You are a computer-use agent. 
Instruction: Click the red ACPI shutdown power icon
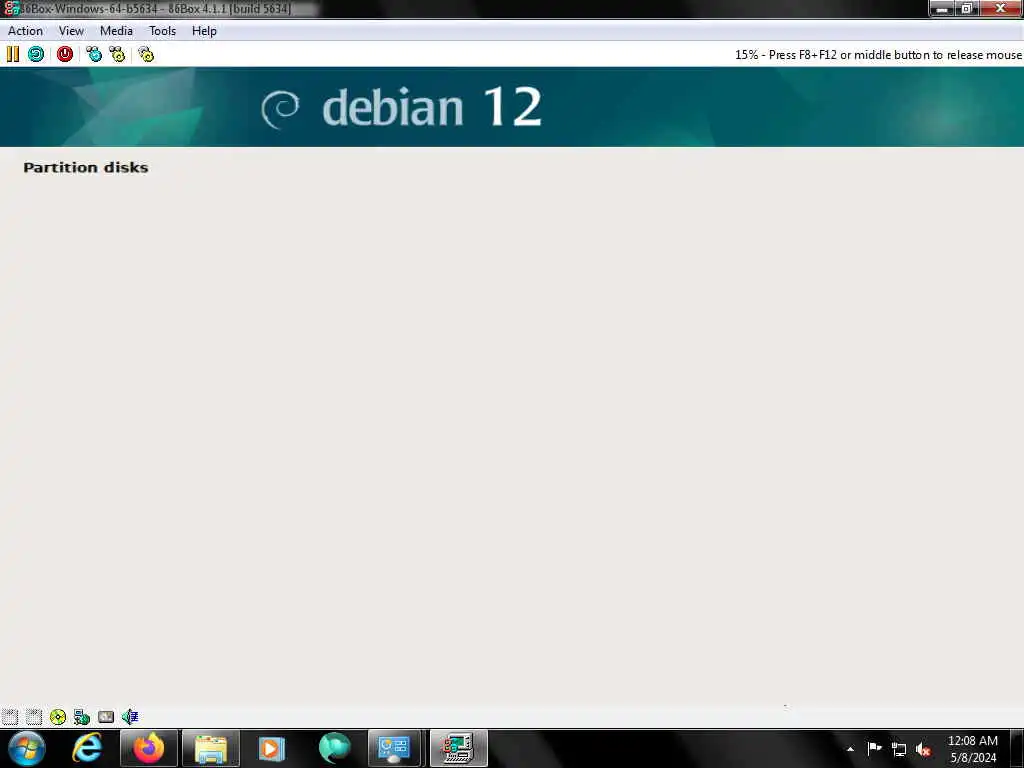tap(65, 54)
